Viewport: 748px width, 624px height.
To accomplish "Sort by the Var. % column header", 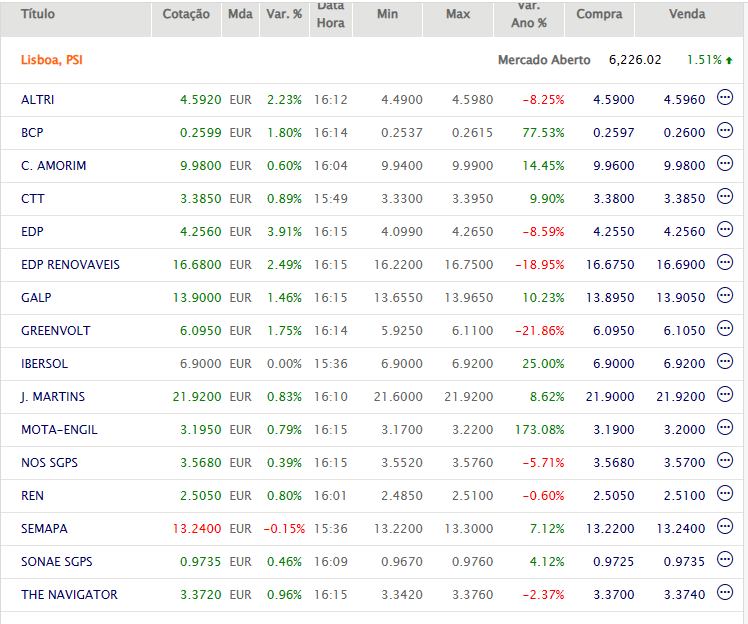I will click(x=284, y=14).
